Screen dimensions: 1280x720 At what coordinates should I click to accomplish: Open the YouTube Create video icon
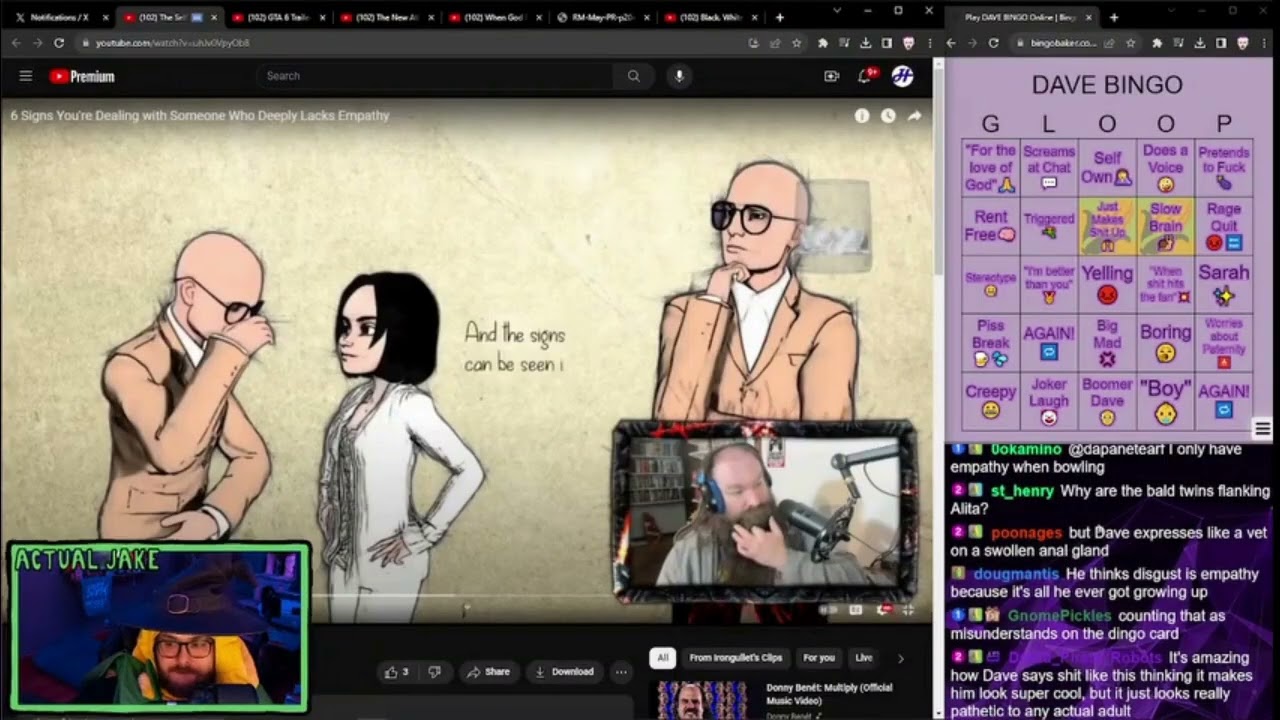coord(831,76)
